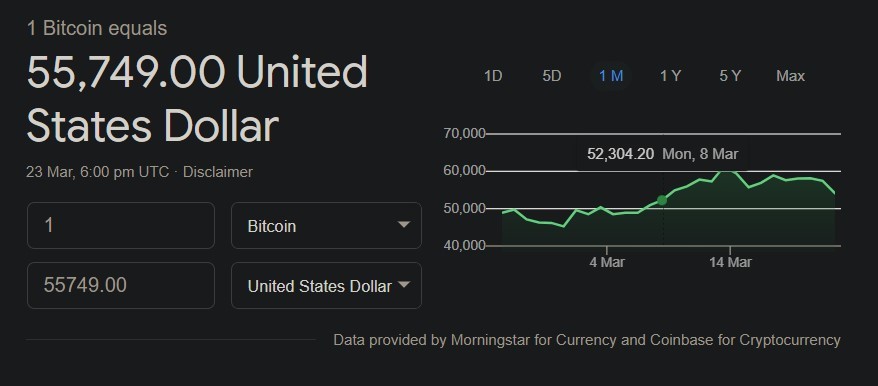Click the 14 Mar date label

(x=730, y=262)
